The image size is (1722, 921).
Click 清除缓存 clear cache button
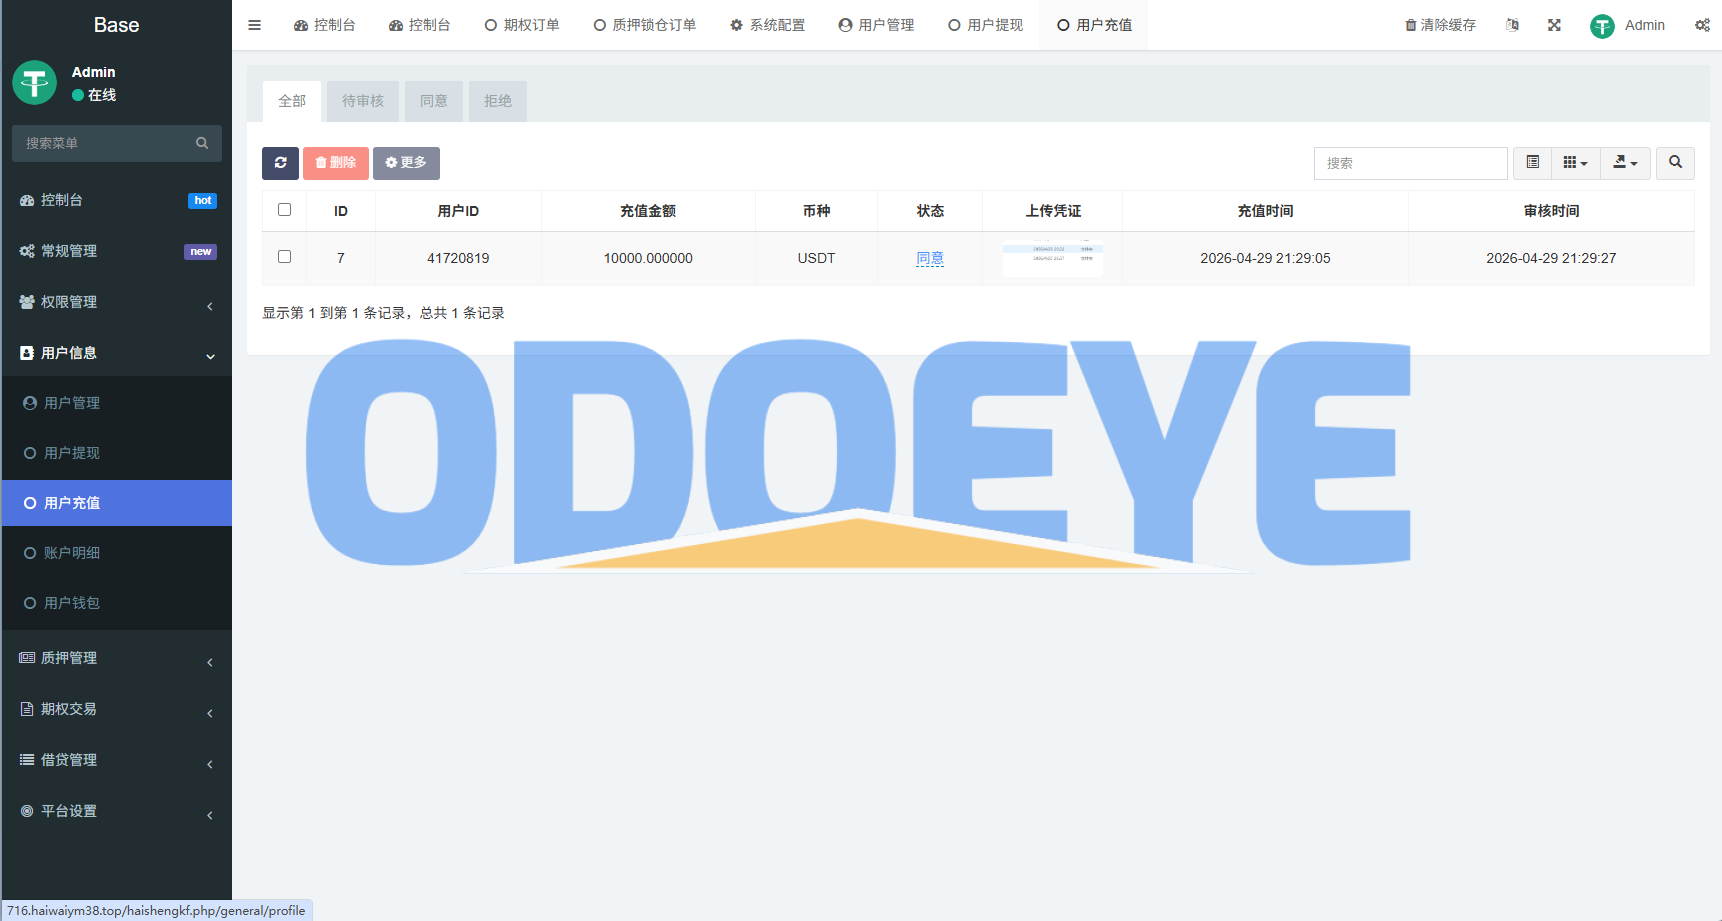[1441, 25]
